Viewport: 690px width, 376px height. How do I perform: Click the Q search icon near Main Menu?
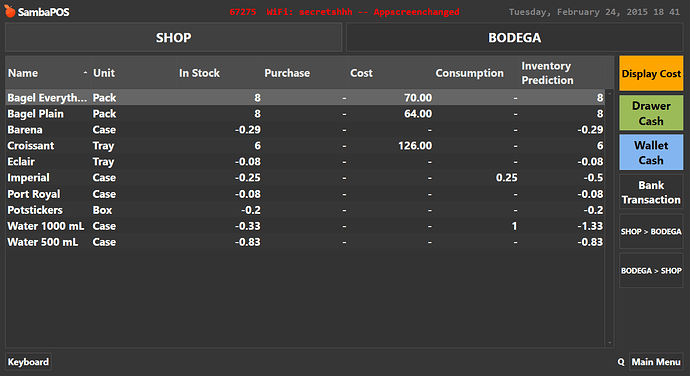621,362
